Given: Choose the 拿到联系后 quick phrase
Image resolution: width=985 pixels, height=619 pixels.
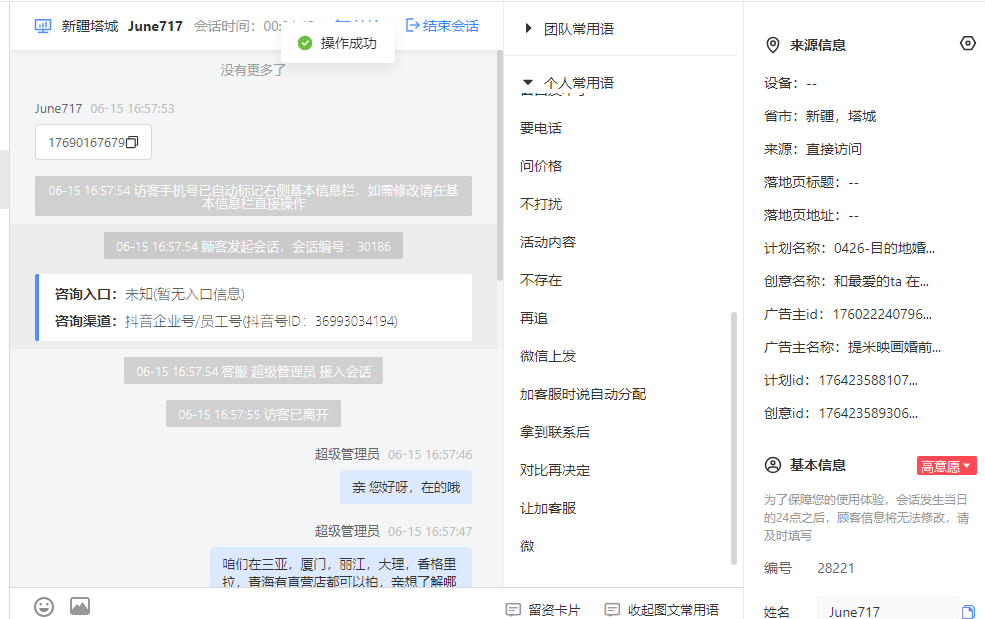Looking at the screenshot, I should tap(555, 432).
